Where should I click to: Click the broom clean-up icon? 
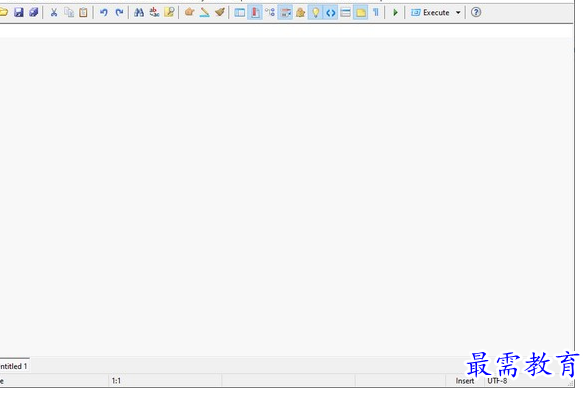[x=220, y=12]
